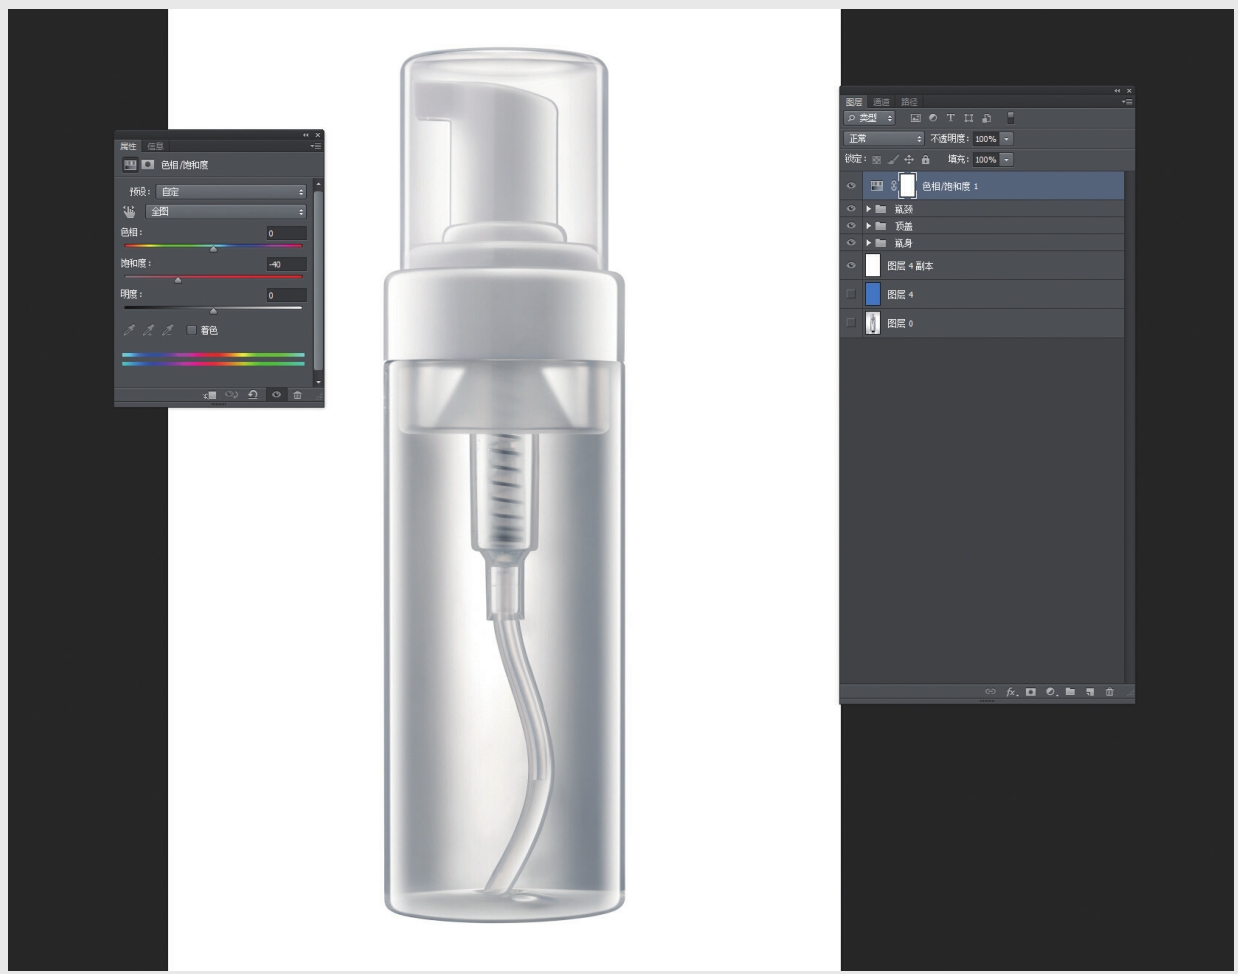Select the mask icon in Properties panel
This screenshot has height=974, width=1238.
[148, 164]
